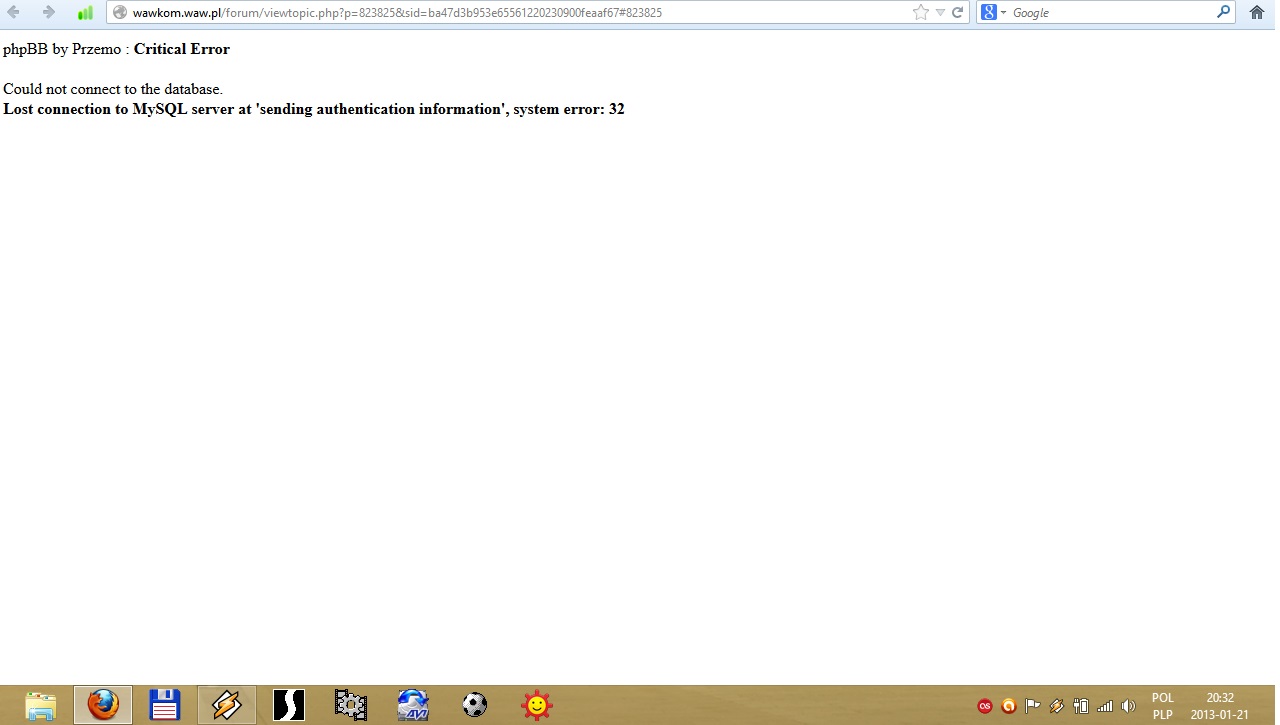
Task: Launch the AVI converter taskbar app
Action: [x=413, y=705]
